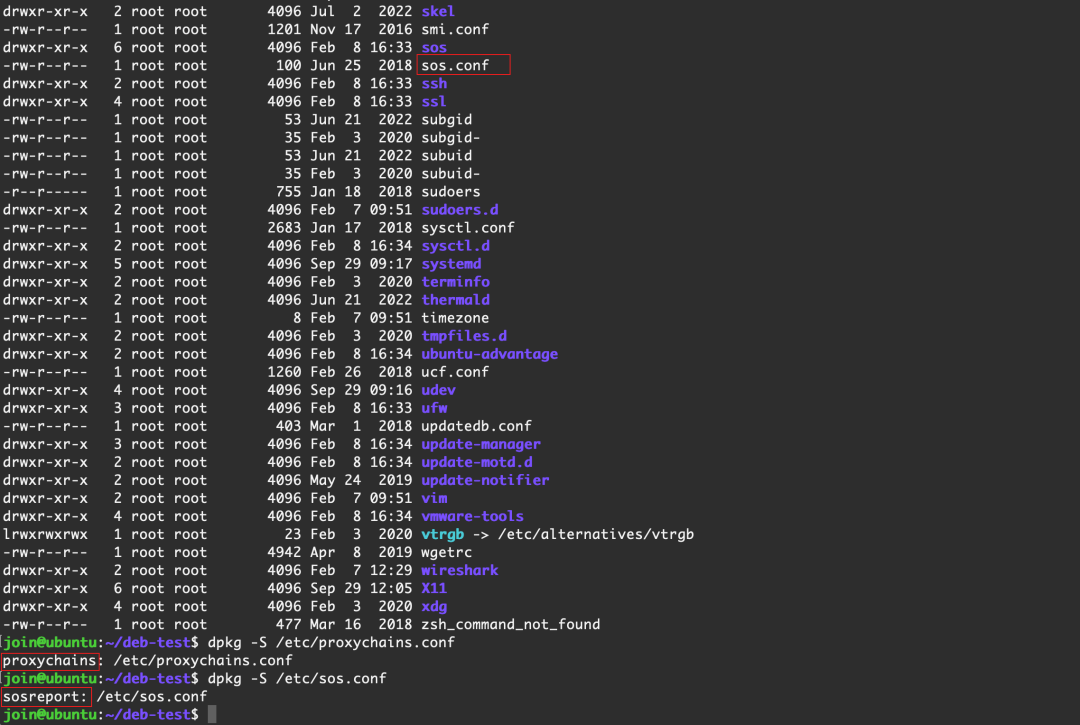Click the tmpfiles.d directory name
The width and height of the screenshot is (1080, 725).
pyautogui.click(x=464, y=336)
